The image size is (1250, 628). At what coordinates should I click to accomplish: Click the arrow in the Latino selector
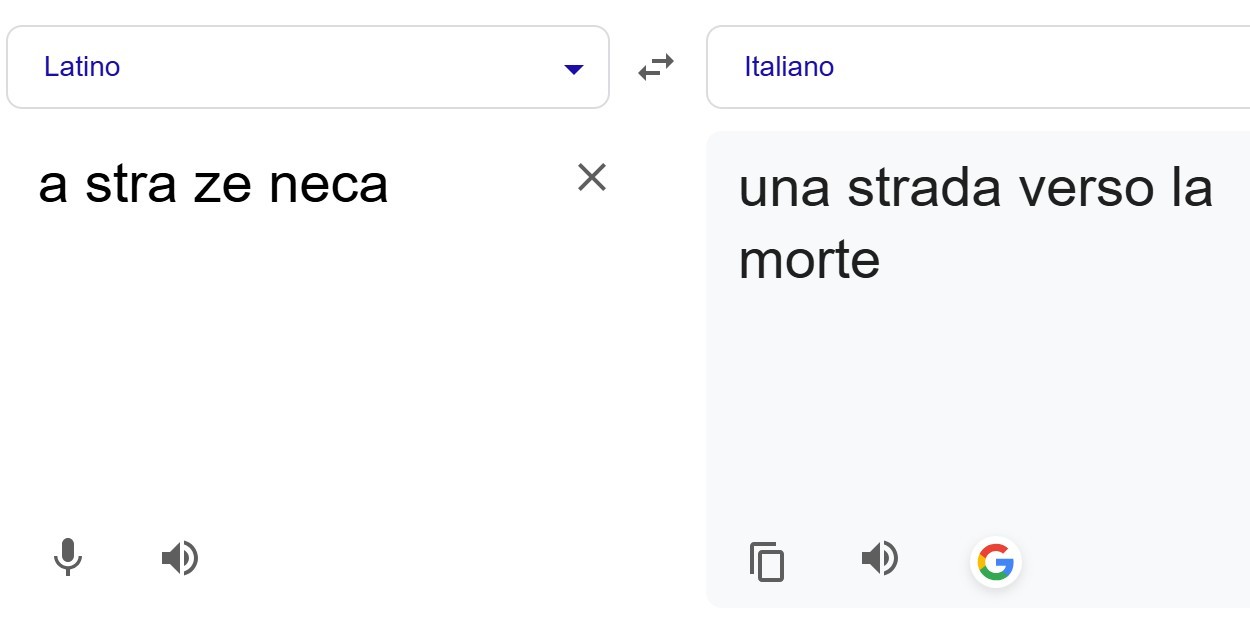[x=573, y=69]
